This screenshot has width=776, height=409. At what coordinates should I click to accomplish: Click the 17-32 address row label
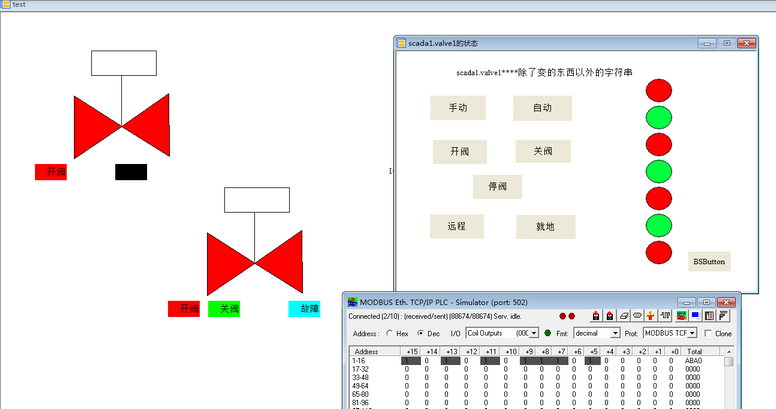tap(360, 369)
